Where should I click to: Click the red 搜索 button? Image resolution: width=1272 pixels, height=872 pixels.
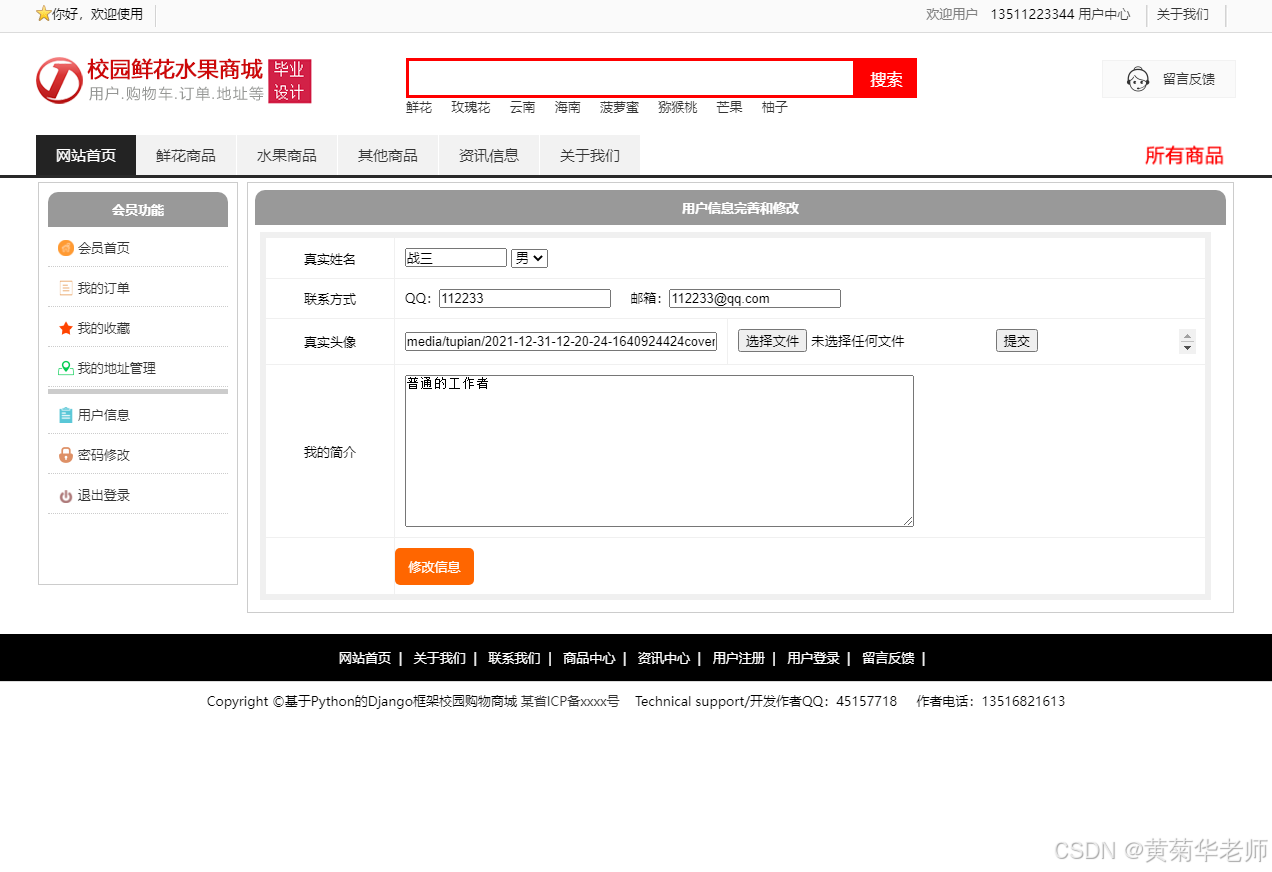pos(886,79)
